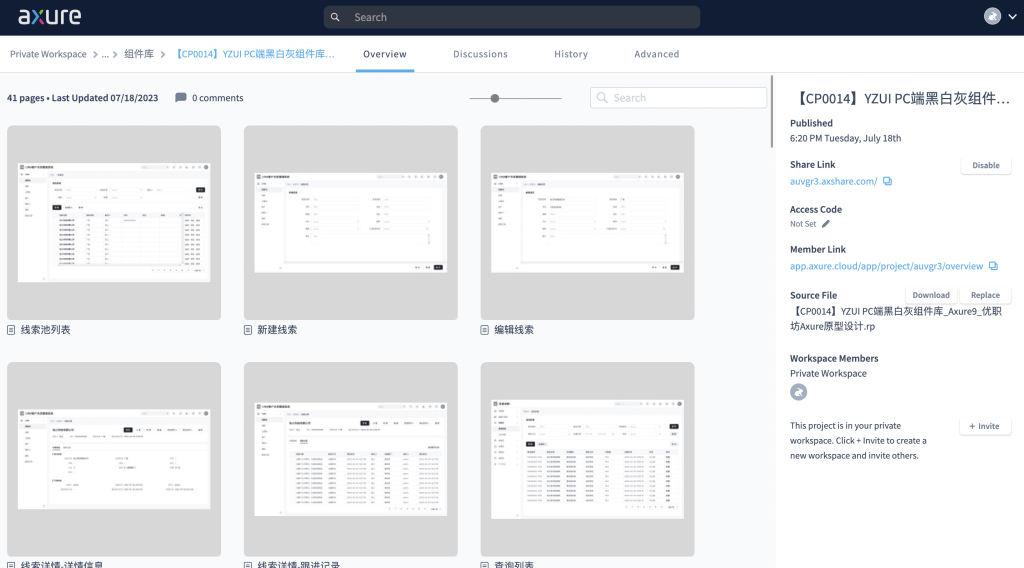Screen dimensions: 1024x568
Task: Click the page icon beside 线索池列表
Action: [11, 330]
